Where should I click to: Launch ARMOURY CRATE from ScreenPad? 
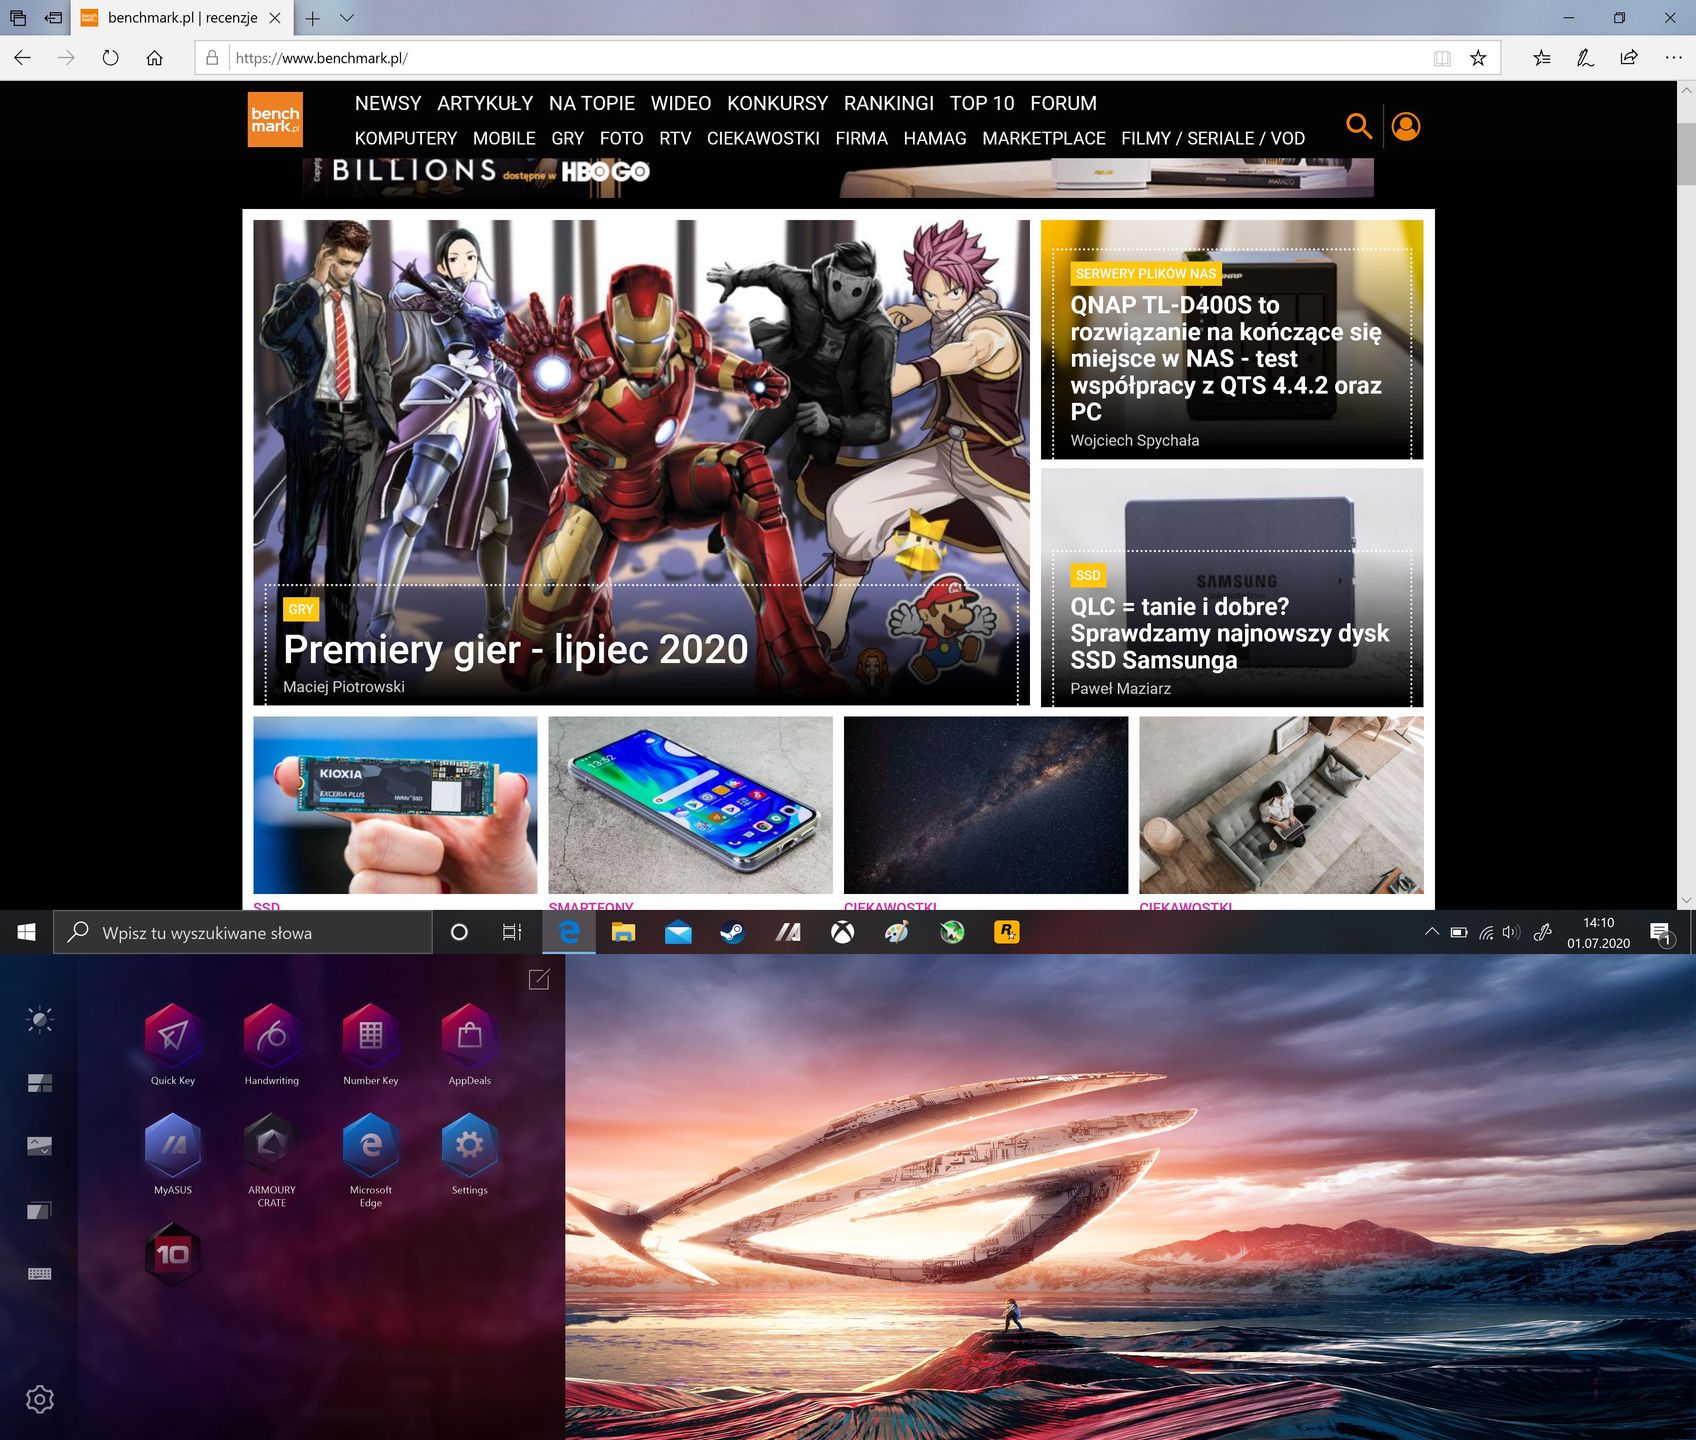tap(272, 1145)
